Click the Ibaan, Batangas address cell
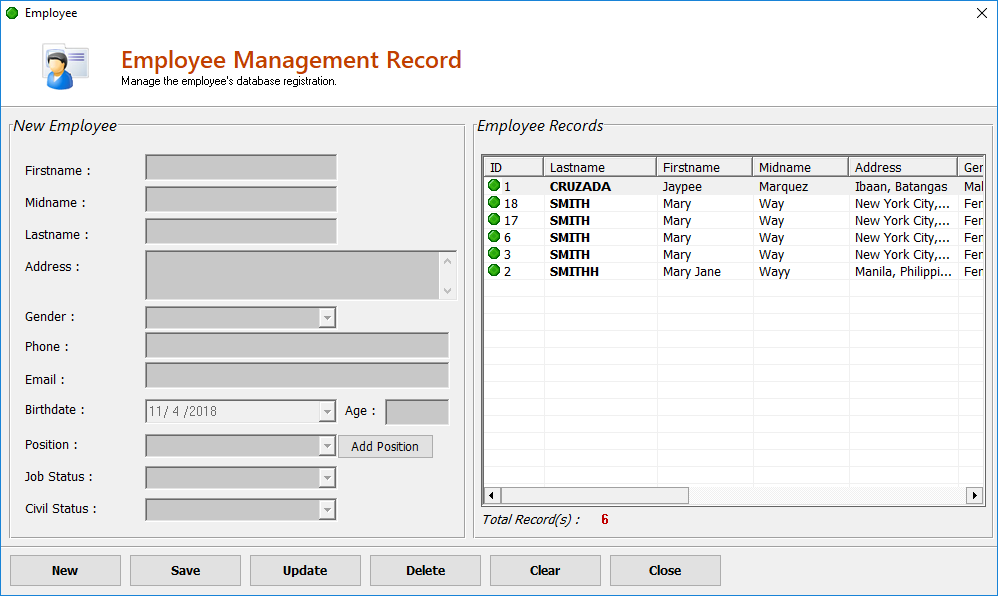The height and width of the screenshot is (596, 998). [x=901, y=187]
